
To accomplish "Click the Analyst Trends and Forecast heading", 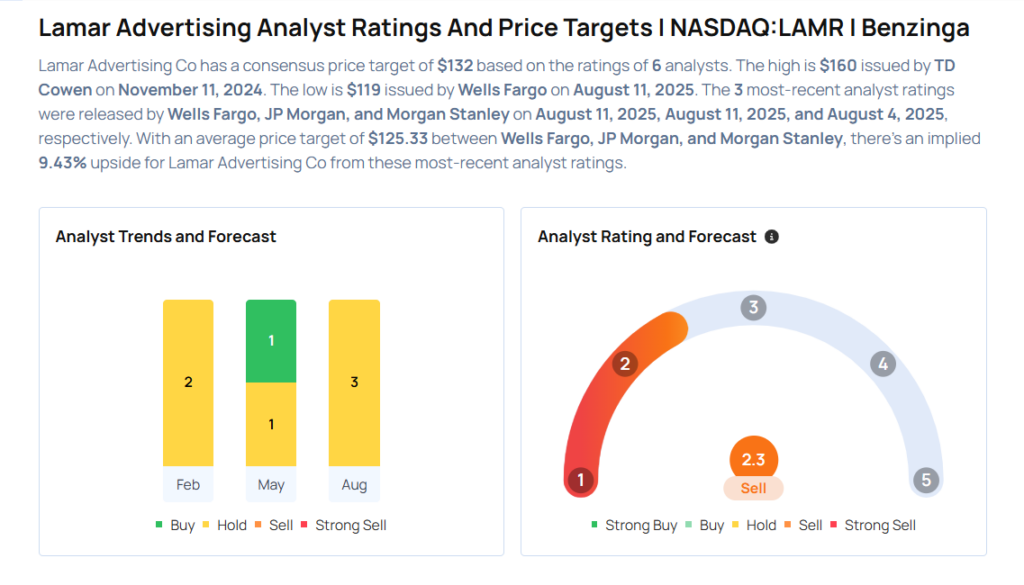I will tap(166, 237).
